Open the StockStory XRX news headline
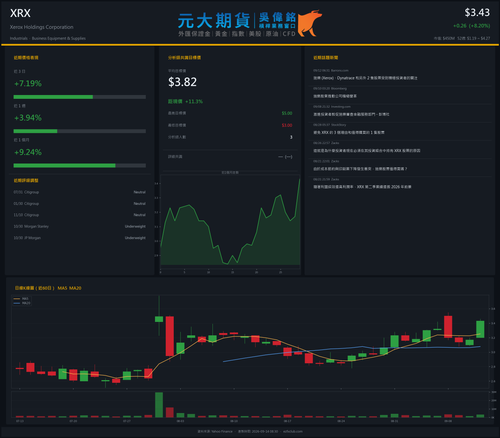500x438 pixels. pyautogui.click(x=349, y=133)
